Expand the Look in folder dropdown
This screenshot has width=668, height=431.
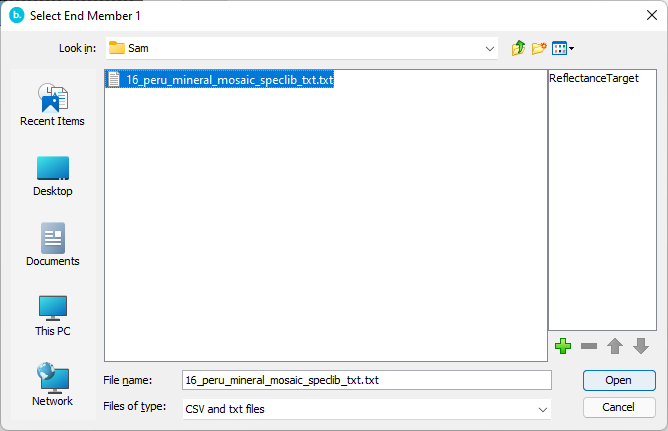tap(490, 48)
